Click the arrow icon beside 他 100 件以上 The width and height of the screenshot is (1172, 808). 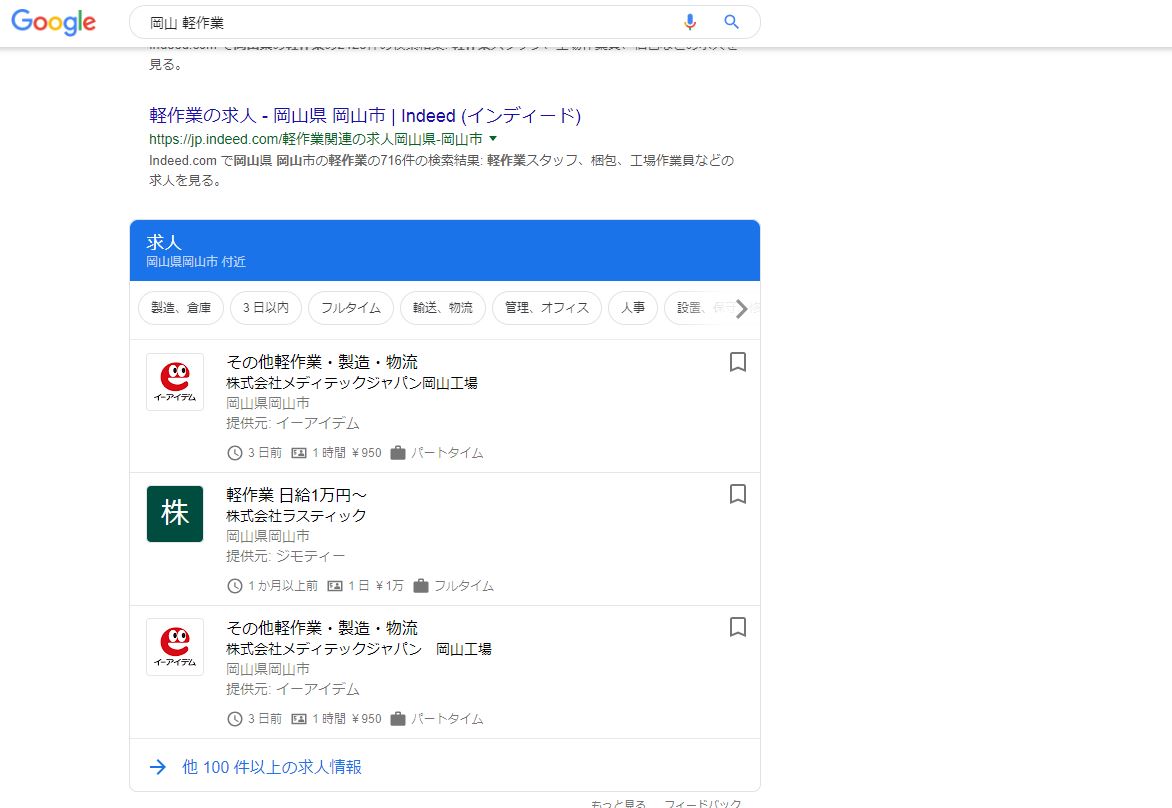[x=157, y=767]
